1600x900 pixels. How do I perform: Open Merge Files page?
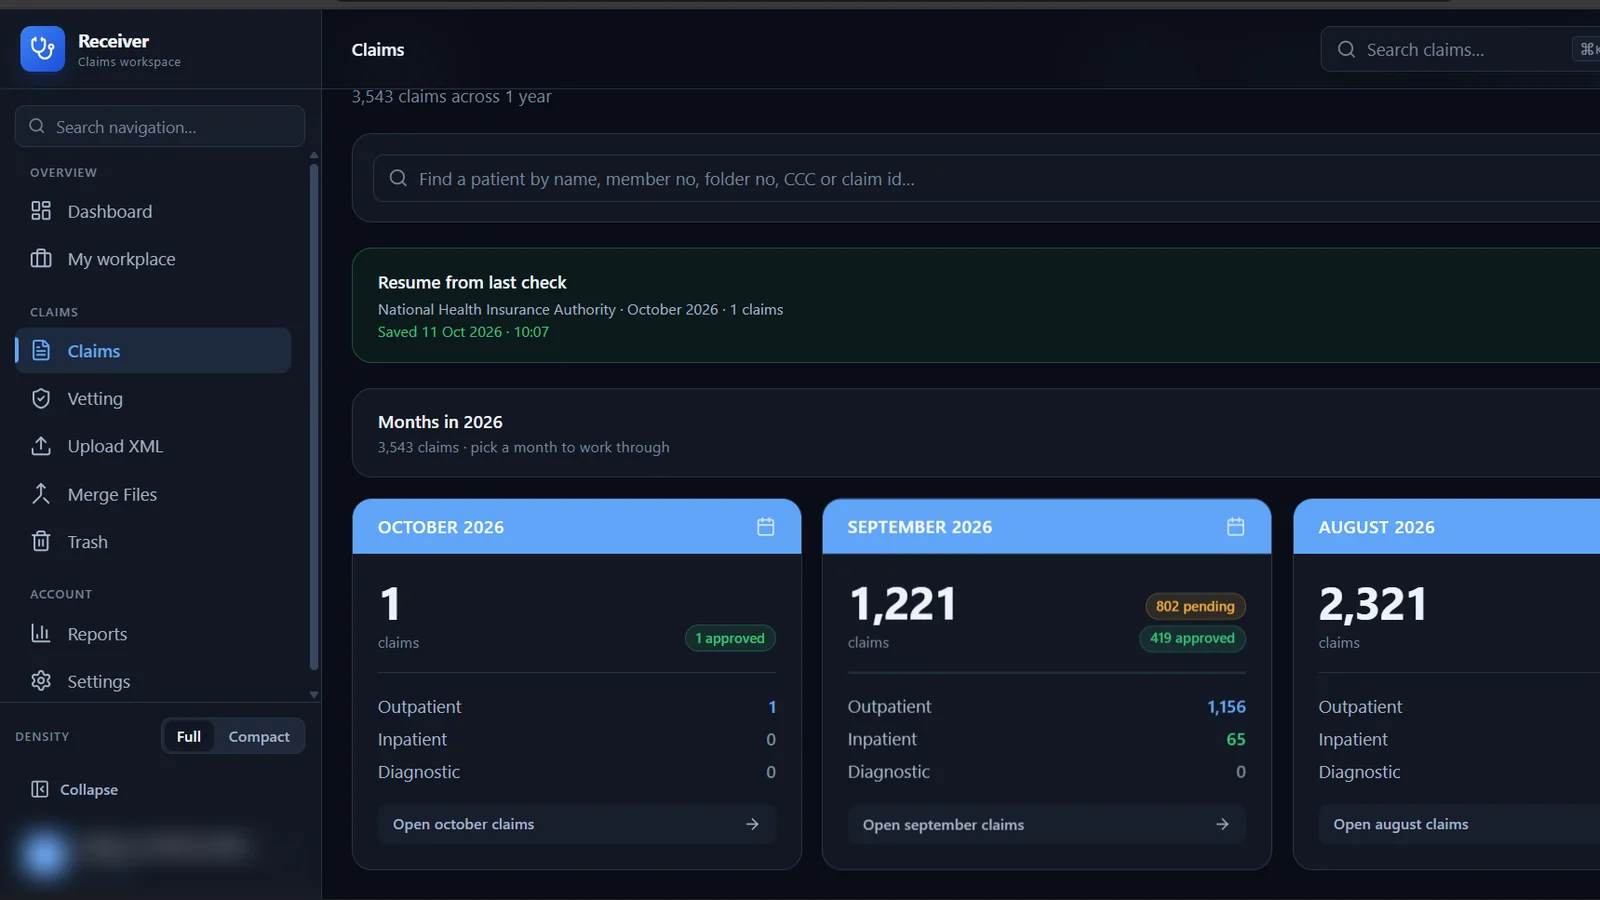(153, 494)
